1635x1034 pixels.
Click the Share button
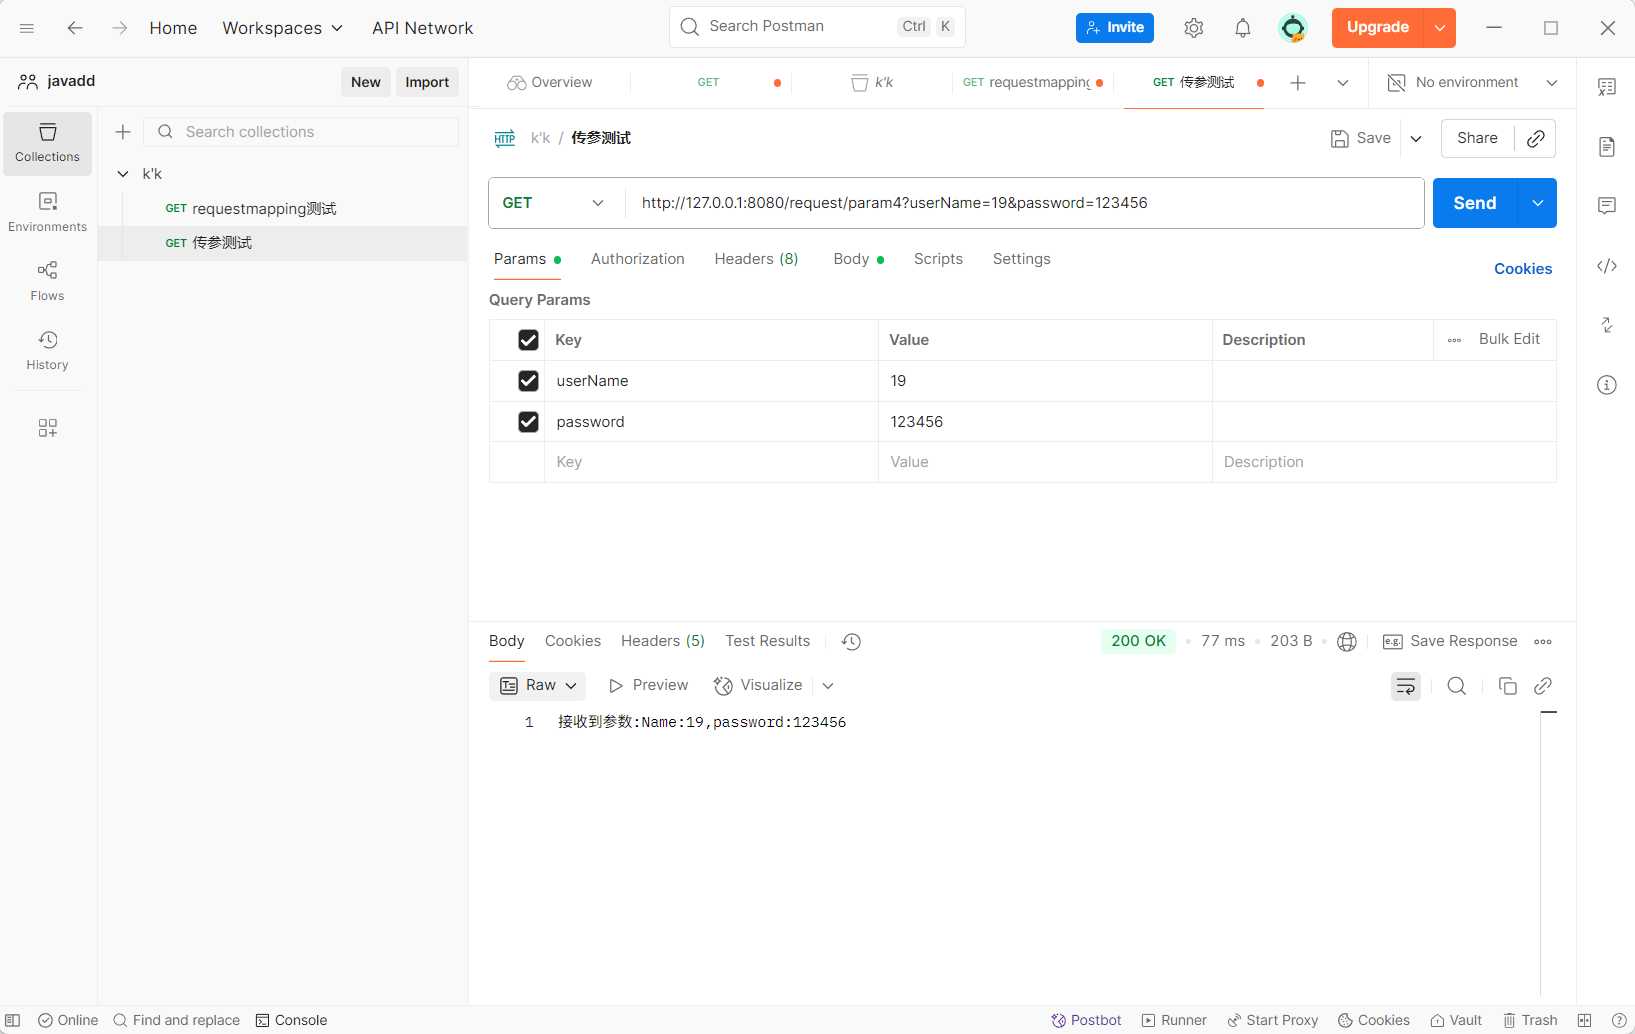(1477, 139)
